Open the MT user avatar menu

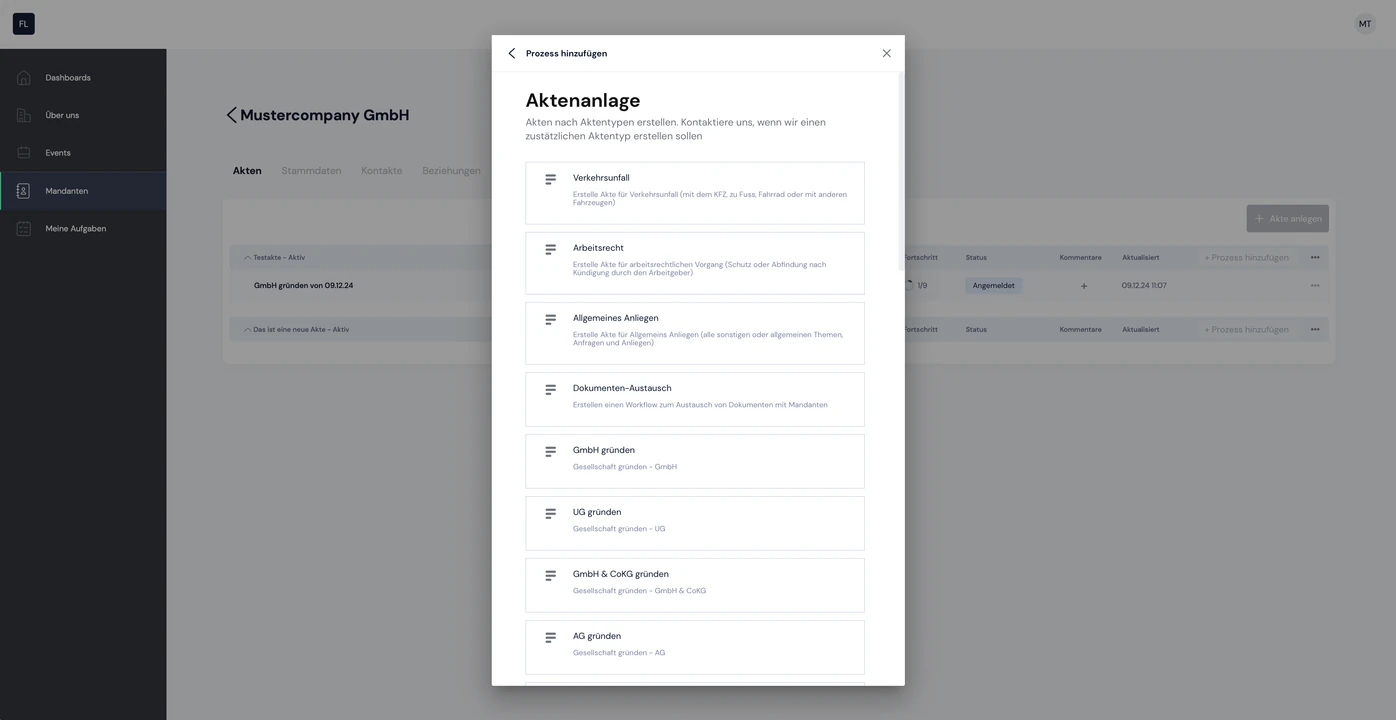coord(1365,24)
